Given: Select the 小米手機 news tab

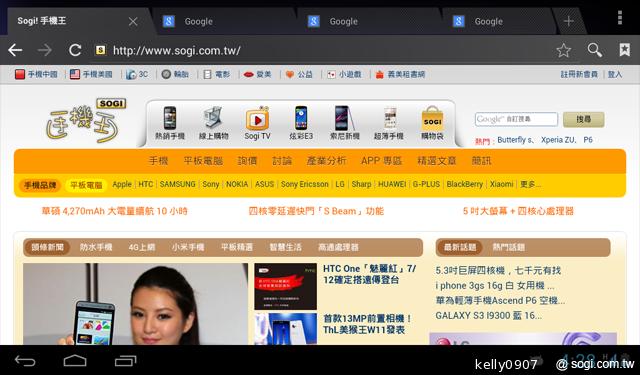Looking at the screenshot, I should 188,247.
